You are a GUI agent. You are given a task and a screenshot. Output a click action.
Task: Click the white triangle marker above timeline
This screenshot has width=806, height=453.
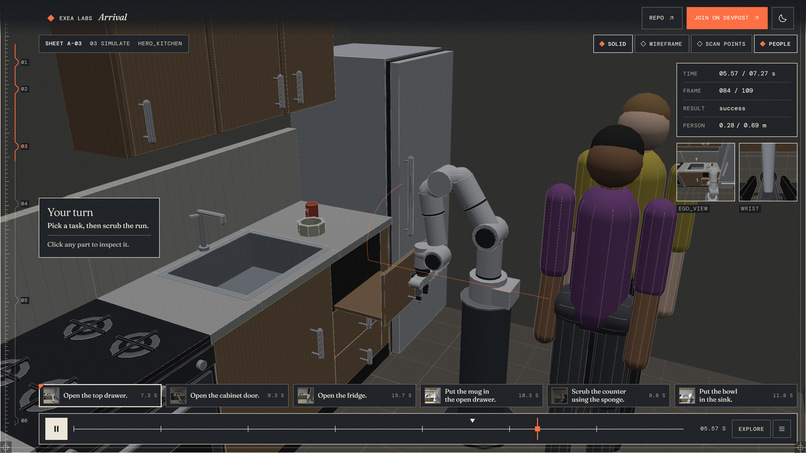472,421
